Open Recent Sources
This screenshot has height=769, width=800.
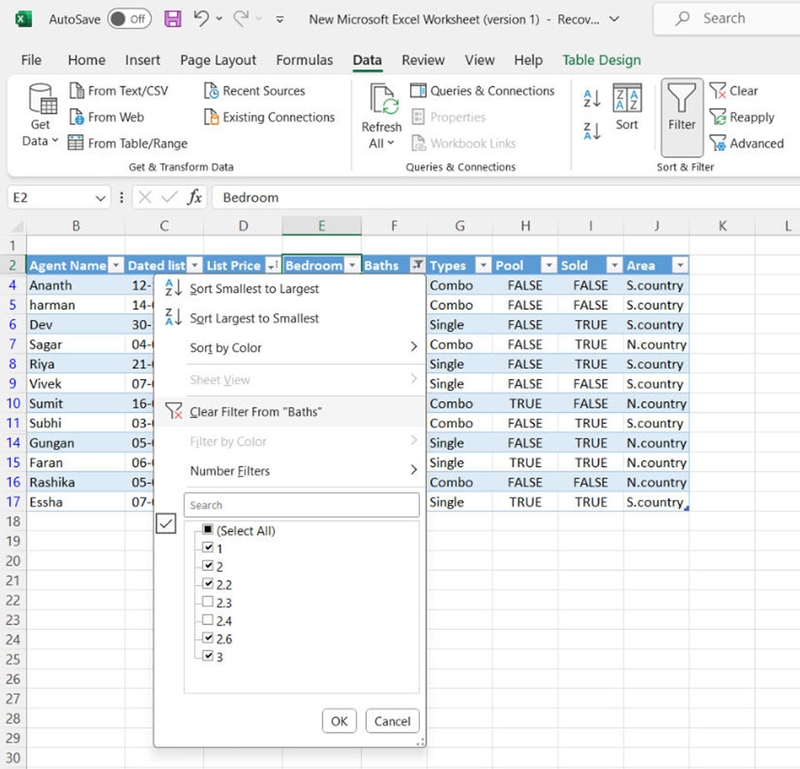[255, 91]
